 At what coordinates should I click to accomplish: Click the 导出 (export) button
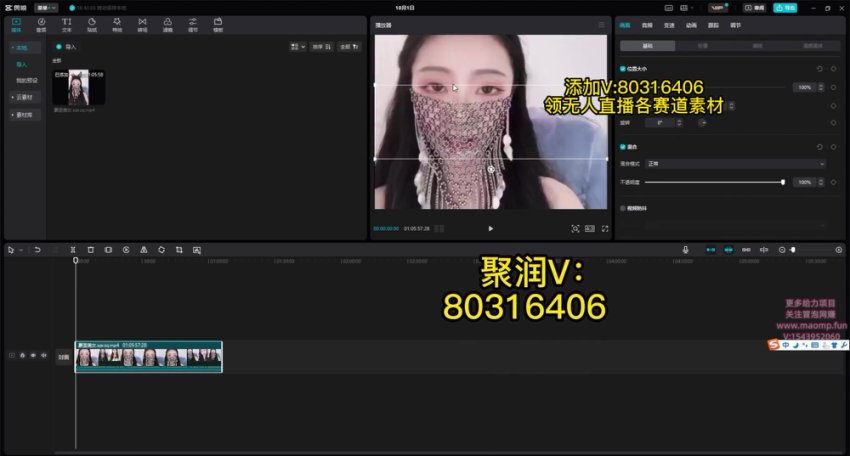(786, 7)
